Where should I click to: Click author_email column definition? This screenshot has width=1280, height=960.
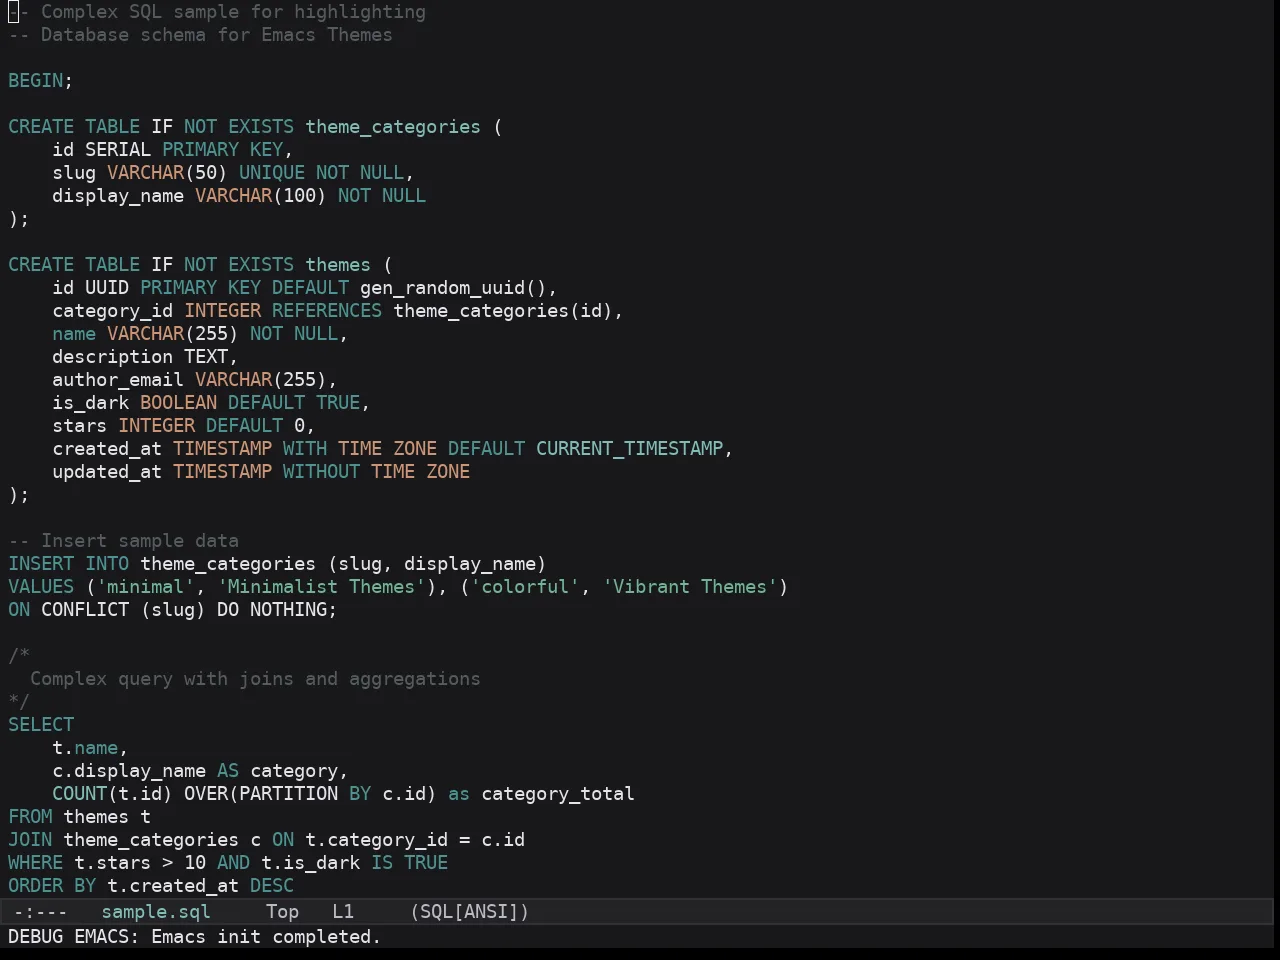point(195,380)
